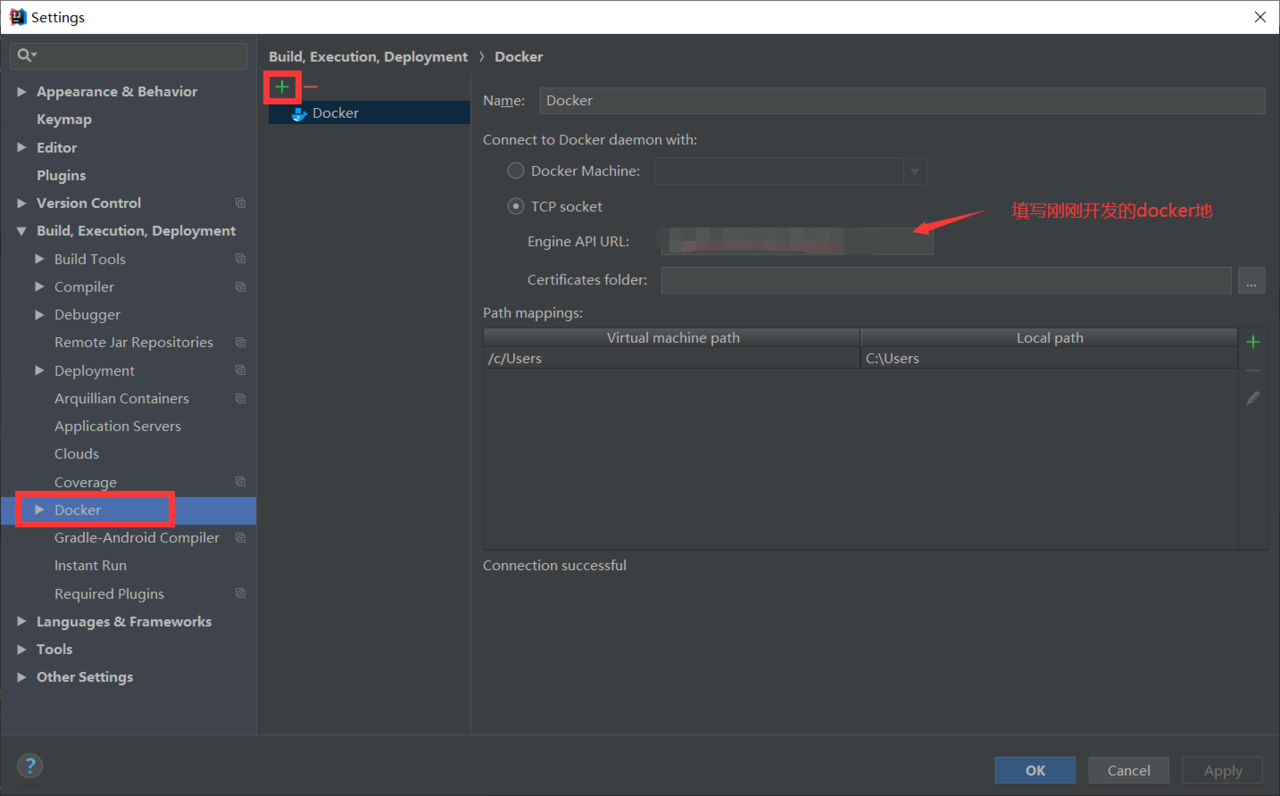
Task: Click the Engine API URL field
Action: [796, 241]
